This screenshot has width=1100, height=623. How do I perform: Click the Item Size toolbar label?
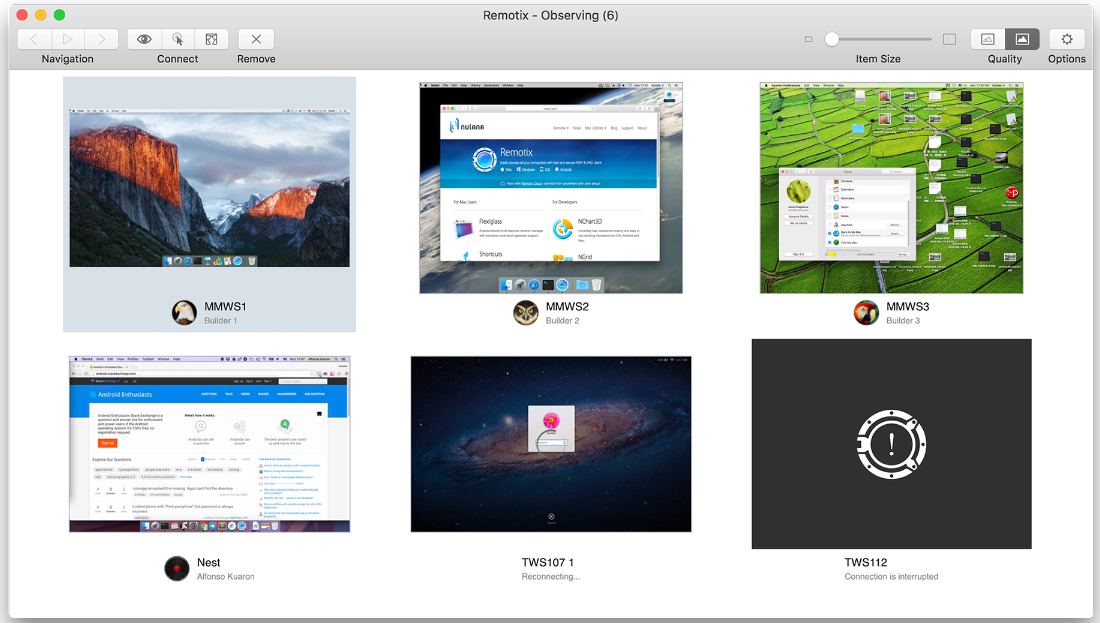(878, 59)
